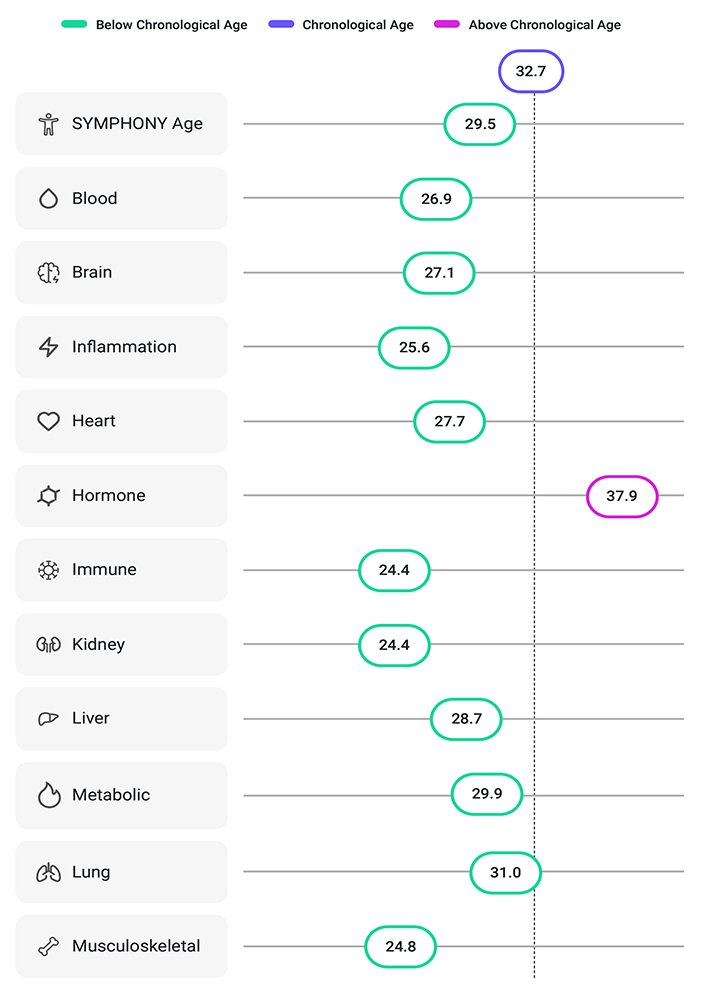The image size is (703, 1000).
Task: Select the Above Chronological Age magenta legend swatch
Action: (x=446, y=25)
